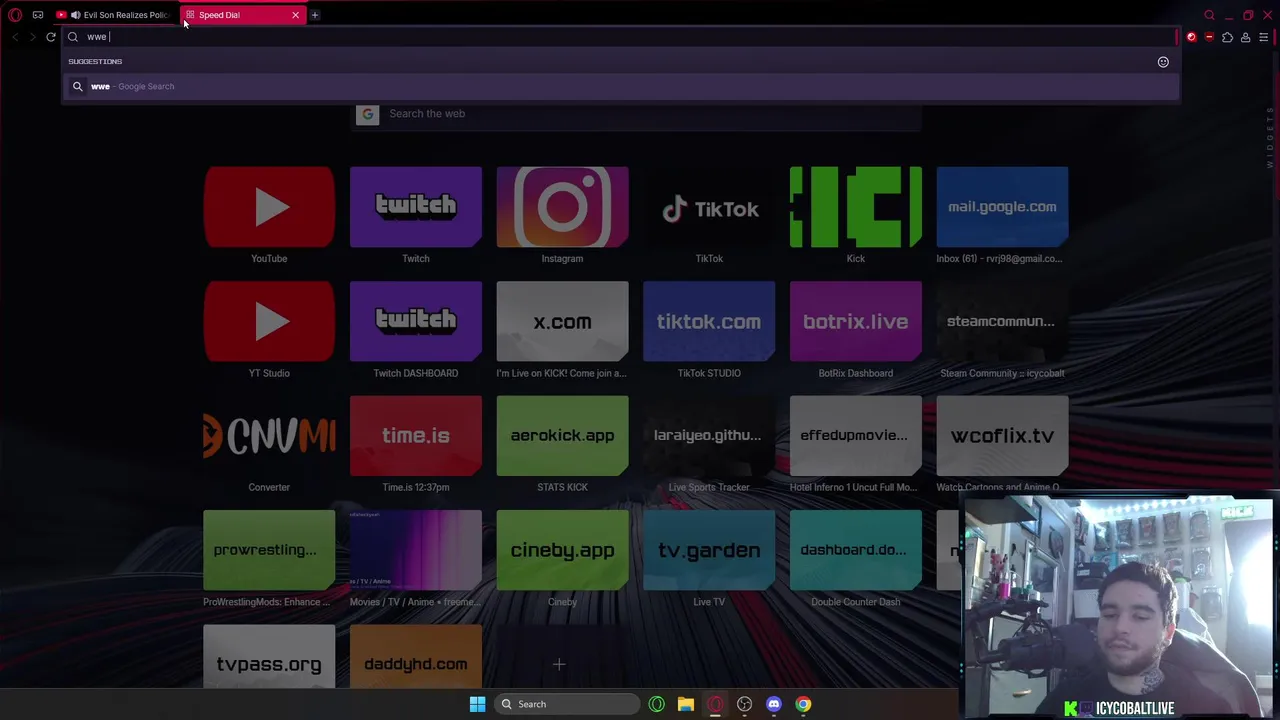Open the extensions cube icon

[1227, 37]
